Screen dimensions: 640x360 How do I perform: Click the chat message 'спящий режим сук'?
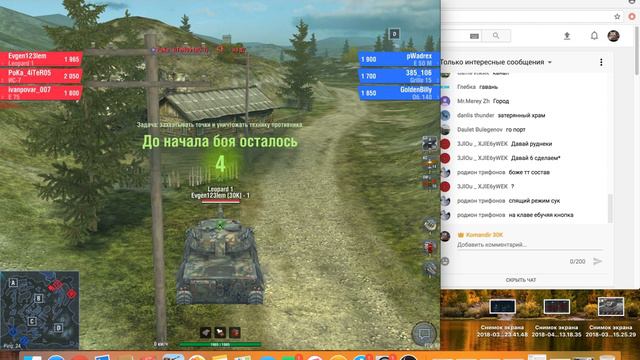(534, 201)
